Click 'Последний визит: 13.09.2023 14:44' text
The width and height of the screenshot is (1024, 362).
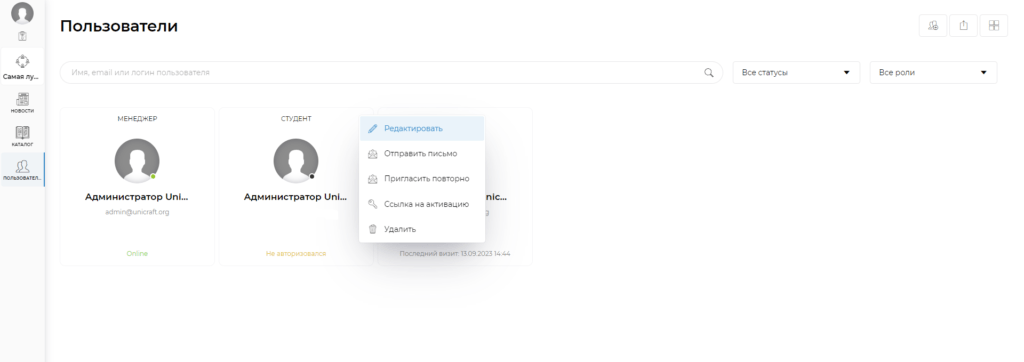[455, 254]
